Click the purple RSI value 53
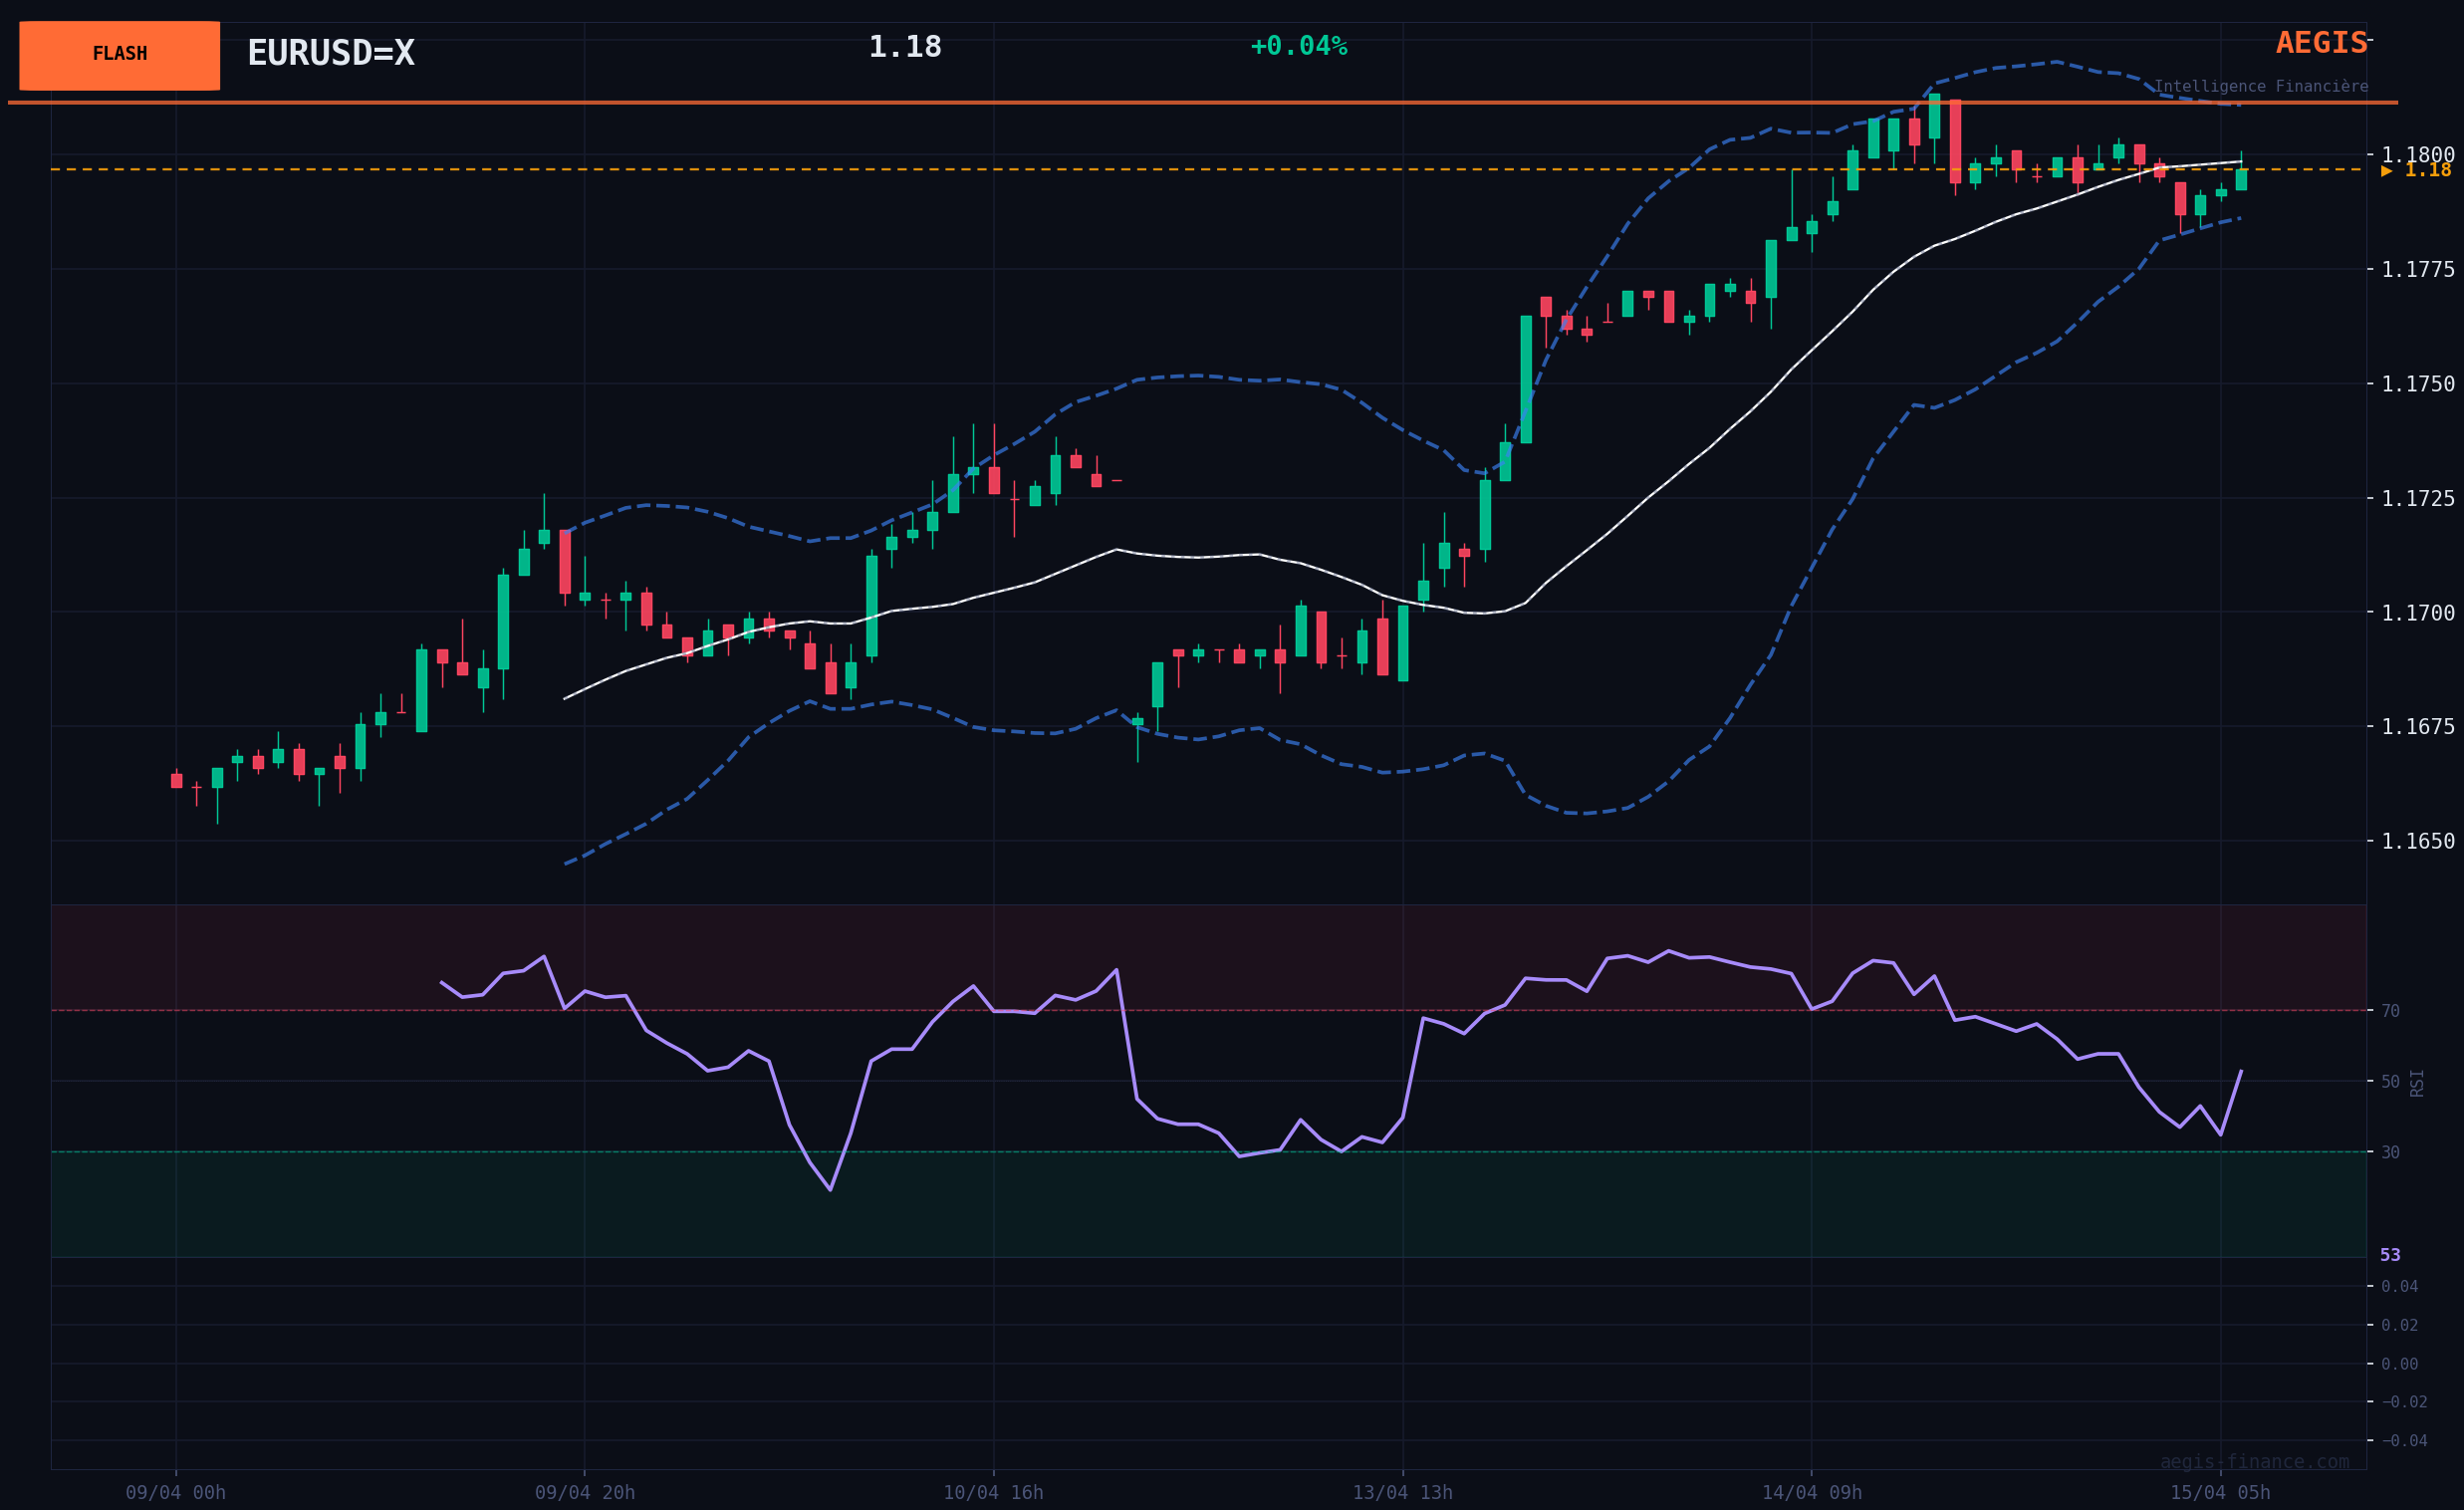2464x1510 pixels. 2390,1255
